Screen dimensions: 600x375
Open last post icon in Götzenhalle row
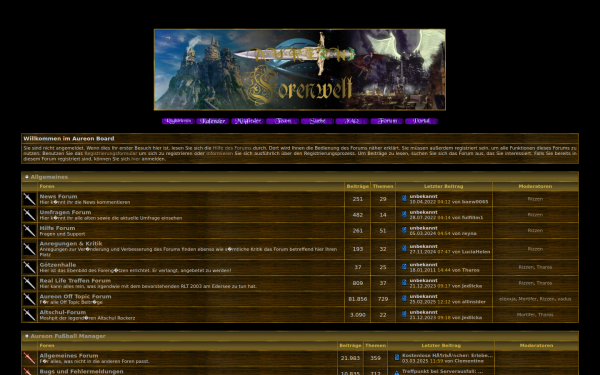point(404,266)
